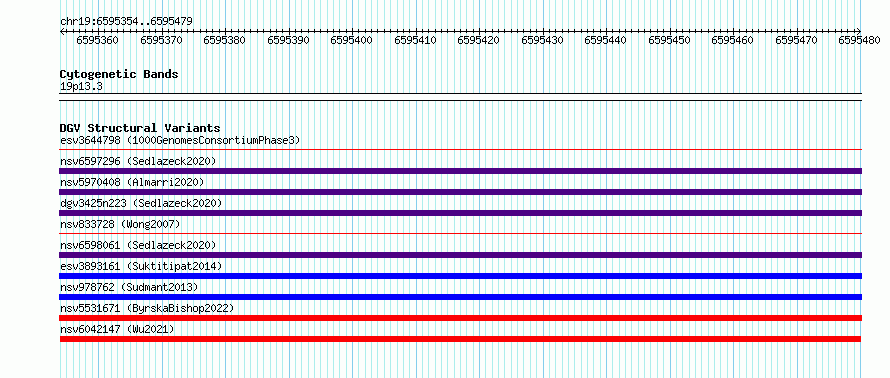
Task: Click ruler position 6595460
Action: [733, 40]
